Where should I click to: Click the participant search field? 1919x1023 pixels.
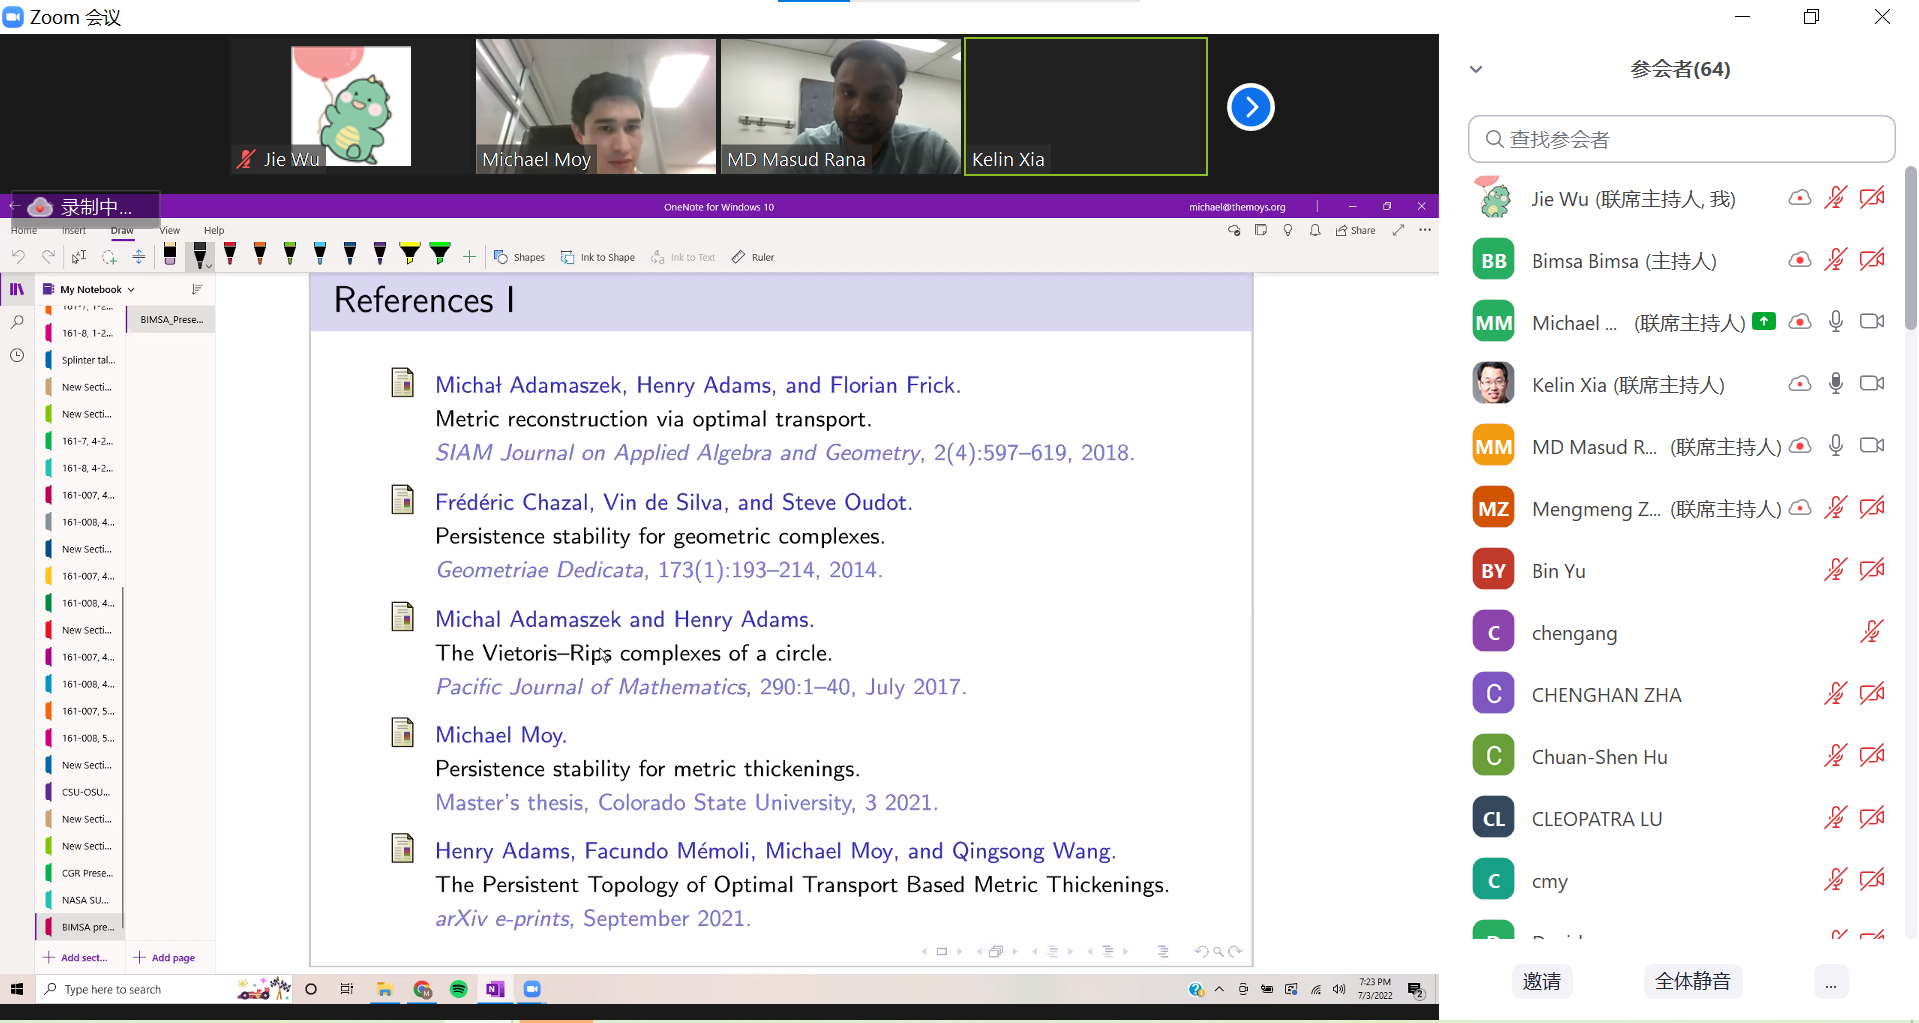(x=1681, y=139)
